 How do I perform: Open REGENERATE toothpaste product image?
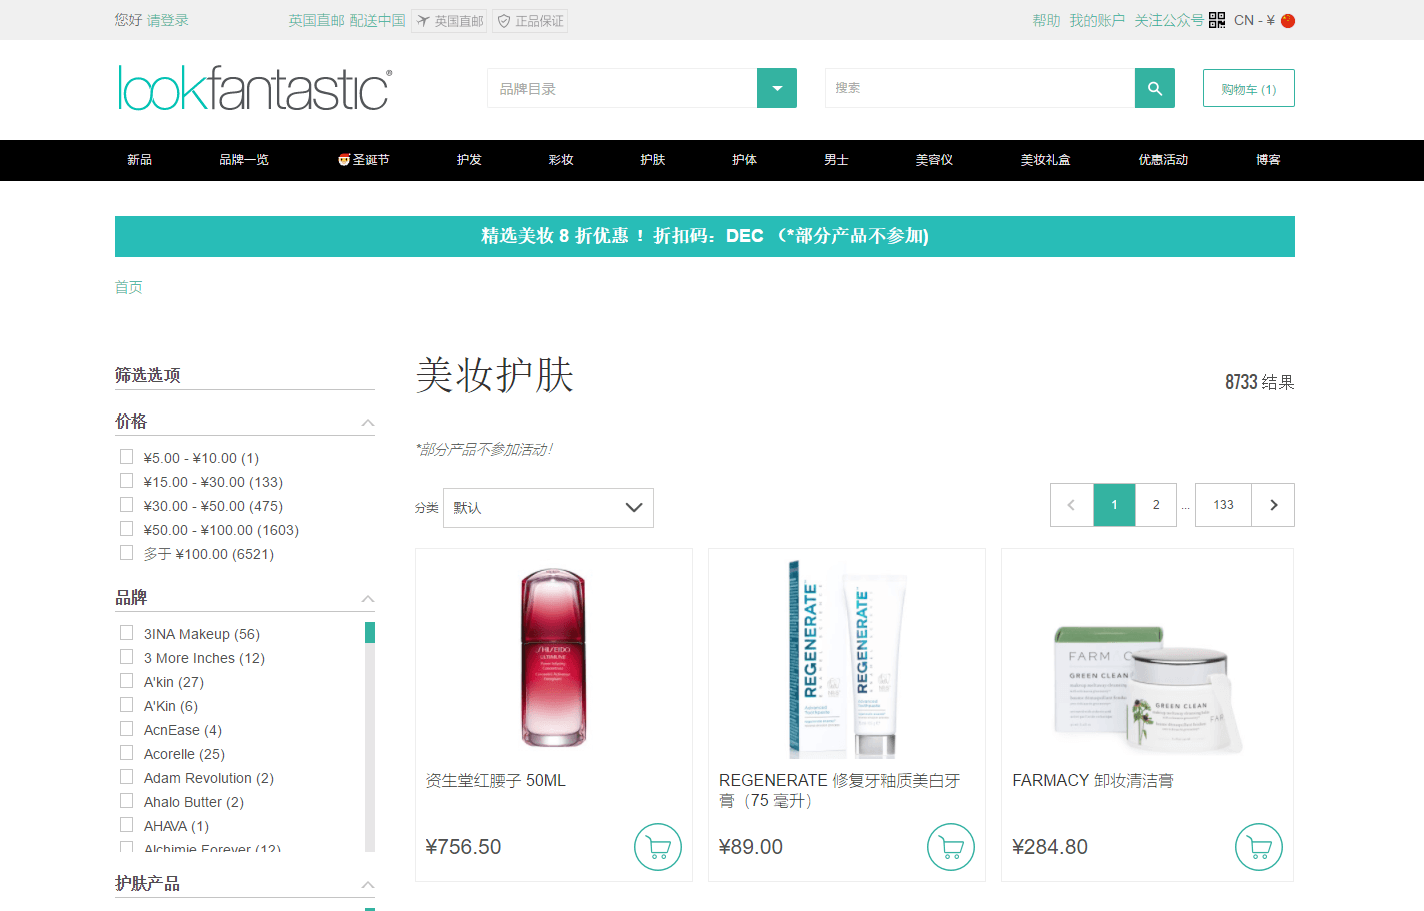pos(847,658)
